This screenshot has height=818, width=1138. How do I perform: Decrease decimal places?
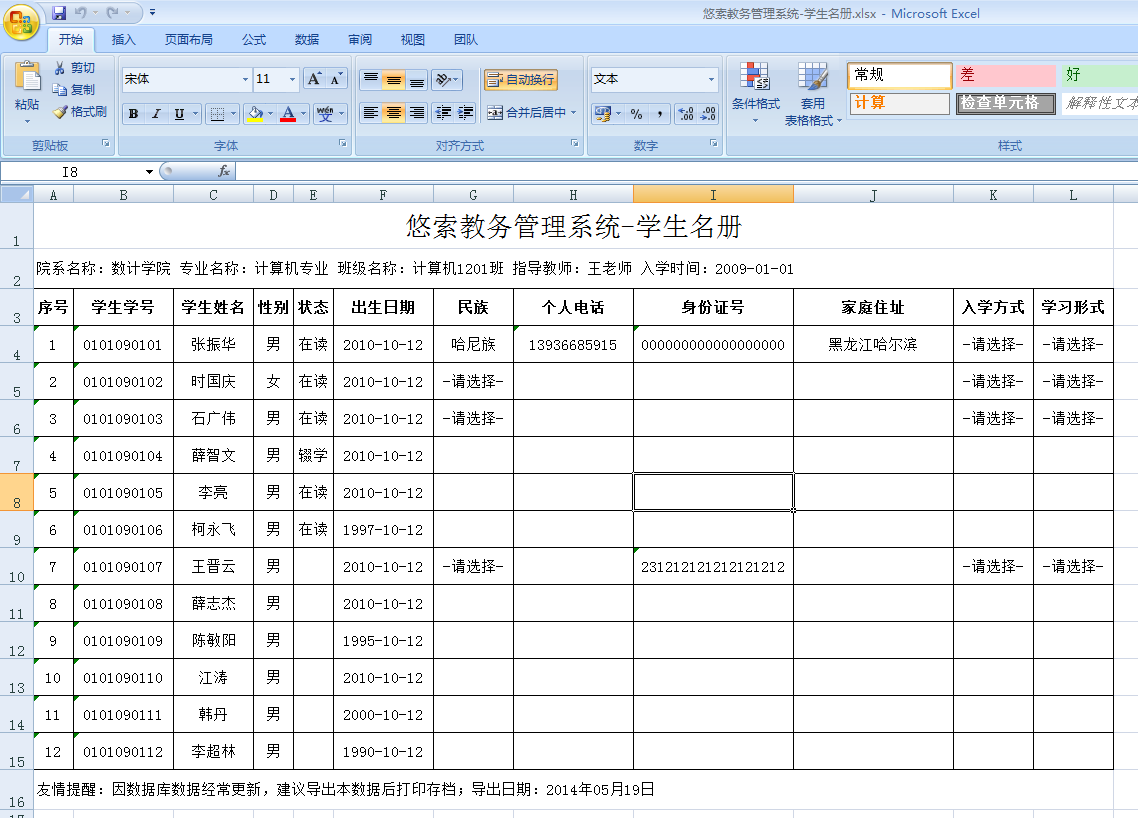click(708, 113)
